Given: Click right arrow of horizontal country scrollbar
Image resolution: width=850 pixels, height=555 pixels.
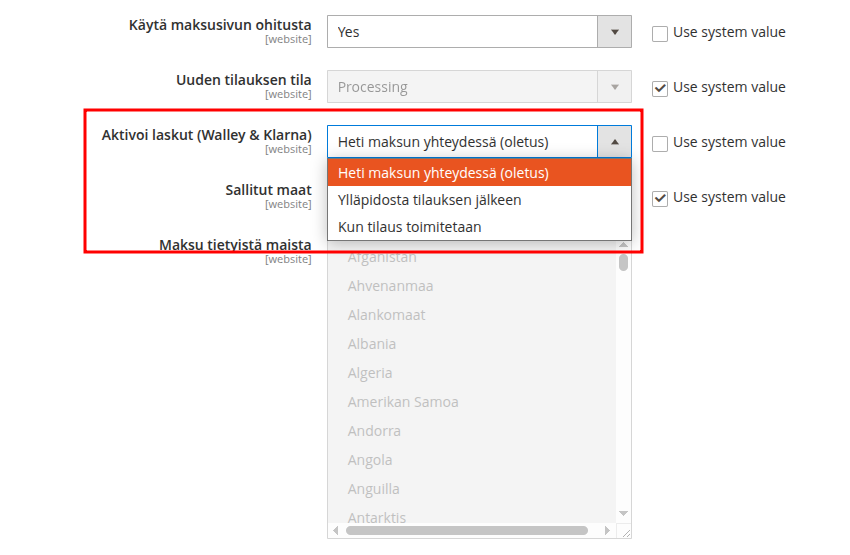Looking at the screenshot, I should pos(609,530).
